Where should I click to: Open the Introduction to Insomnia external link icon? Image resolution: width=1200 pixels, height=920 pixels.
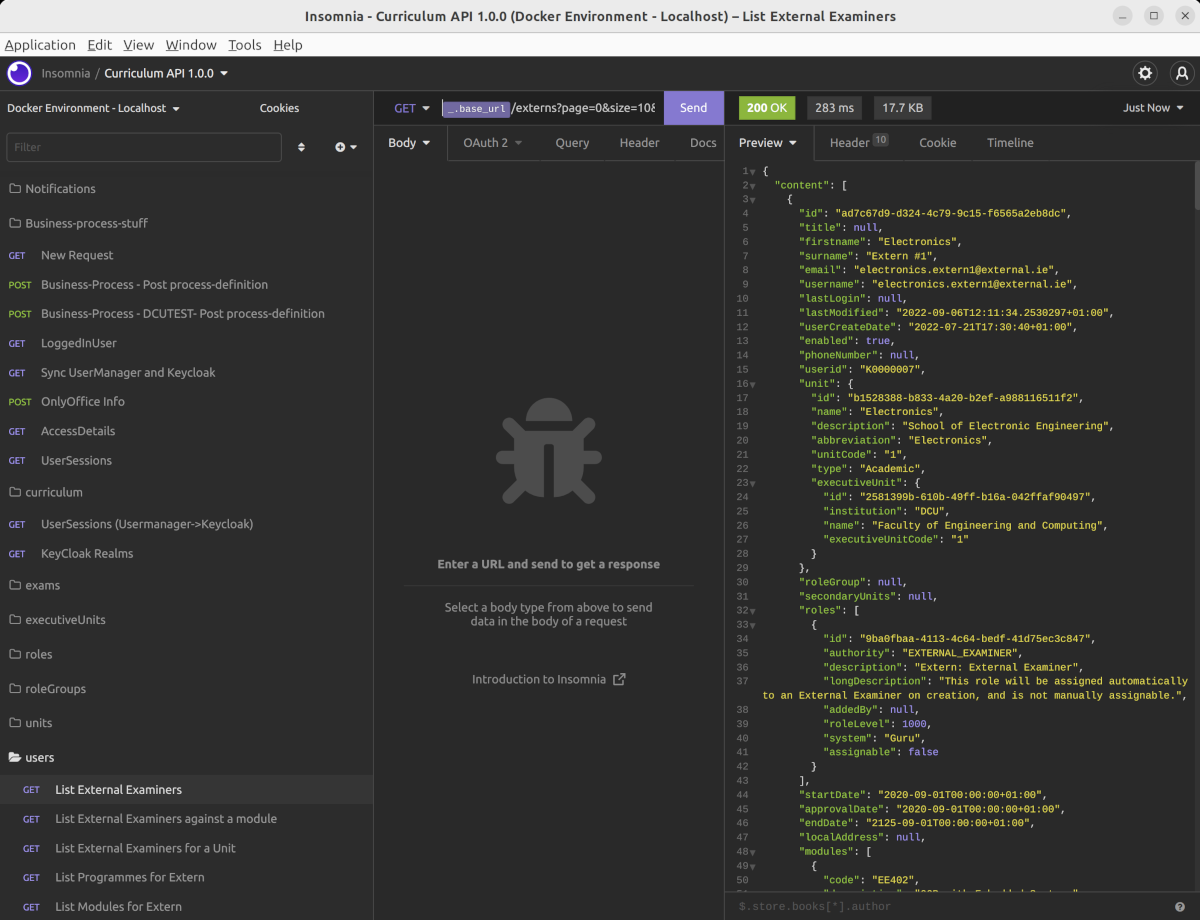tap(618, 679)
